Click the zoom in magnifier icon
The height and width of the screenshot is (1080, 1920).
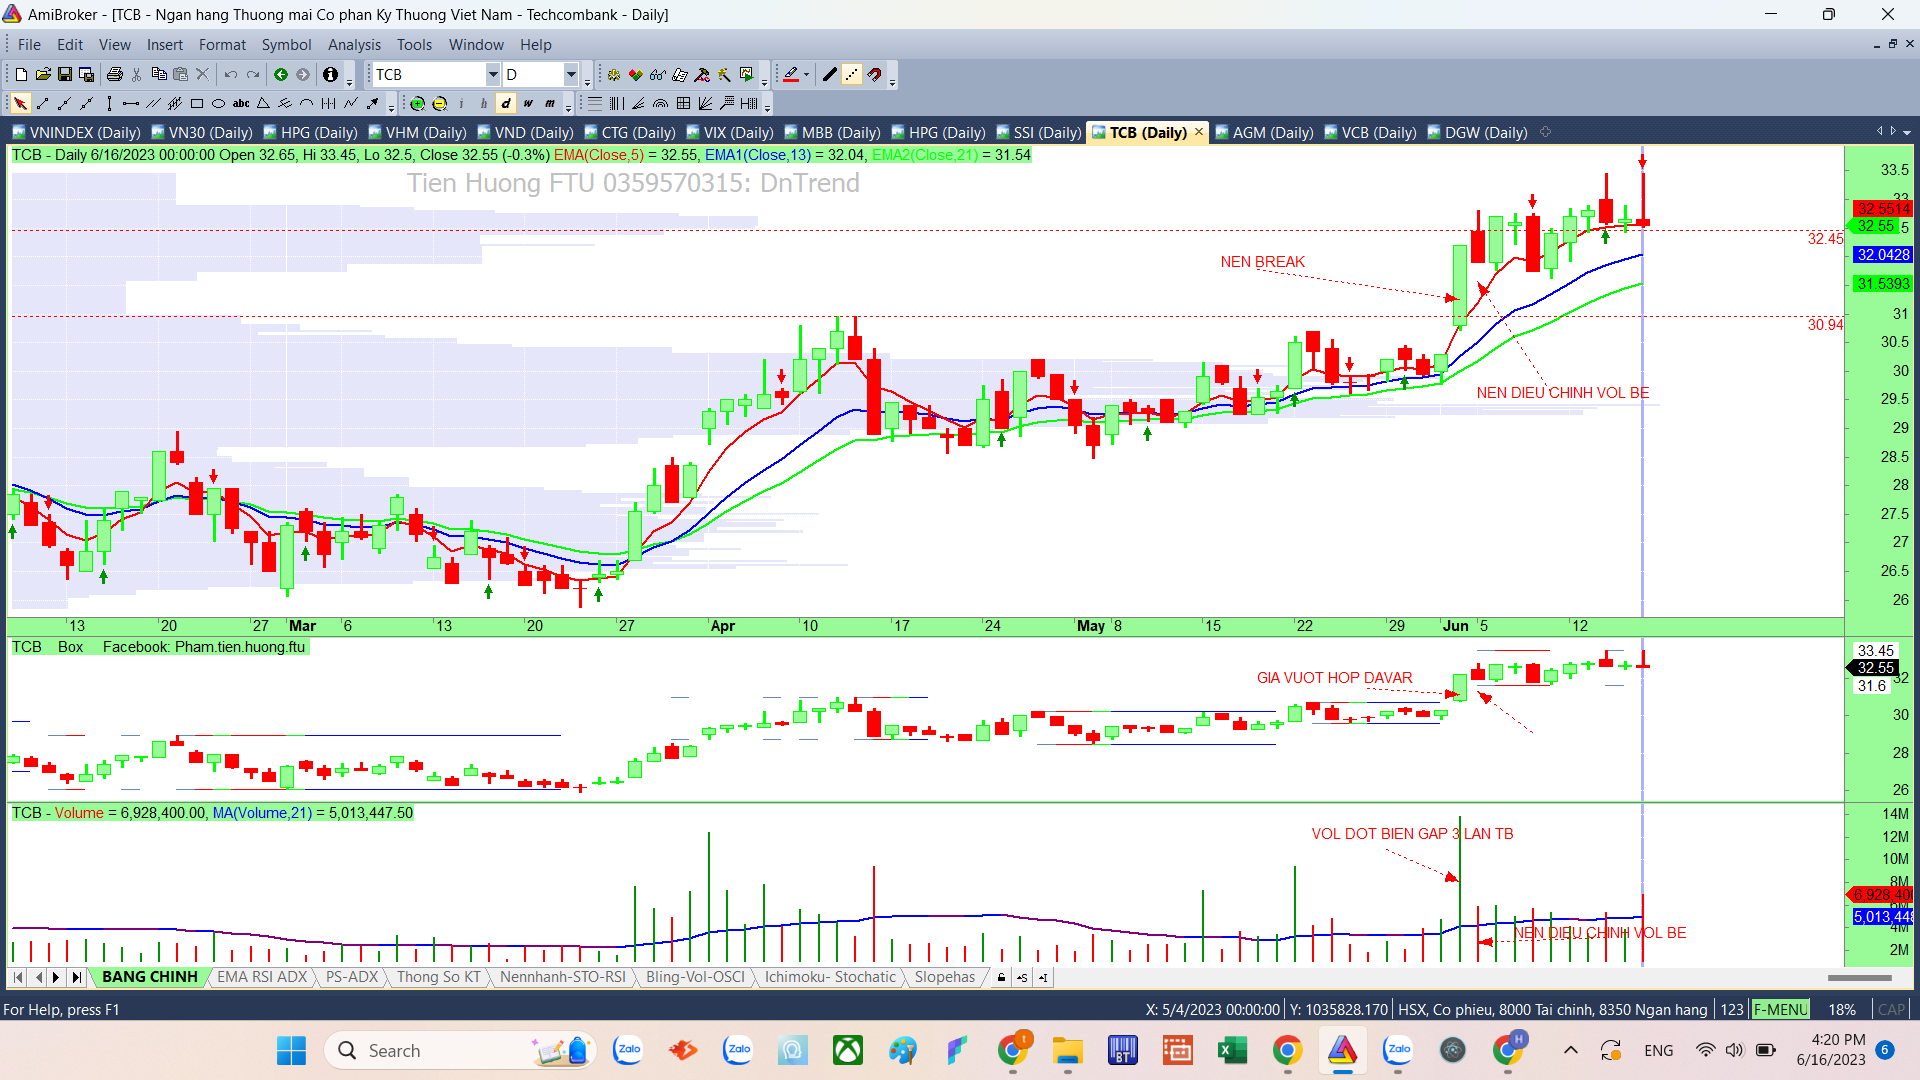coord(418,103)
